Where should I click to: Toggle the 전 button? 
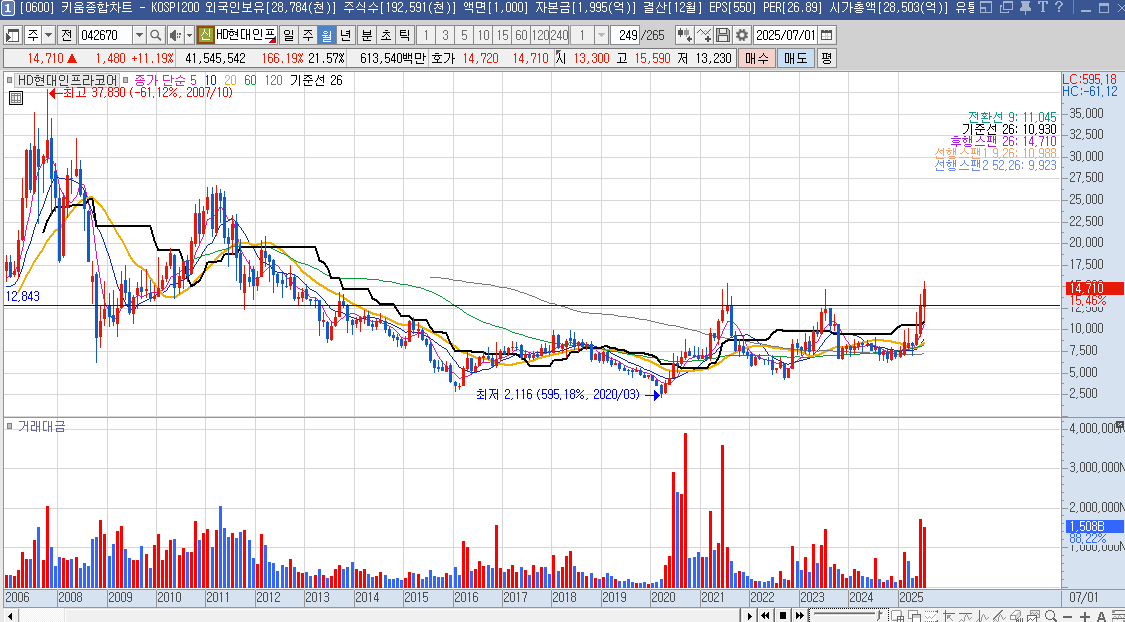point(66,35)
